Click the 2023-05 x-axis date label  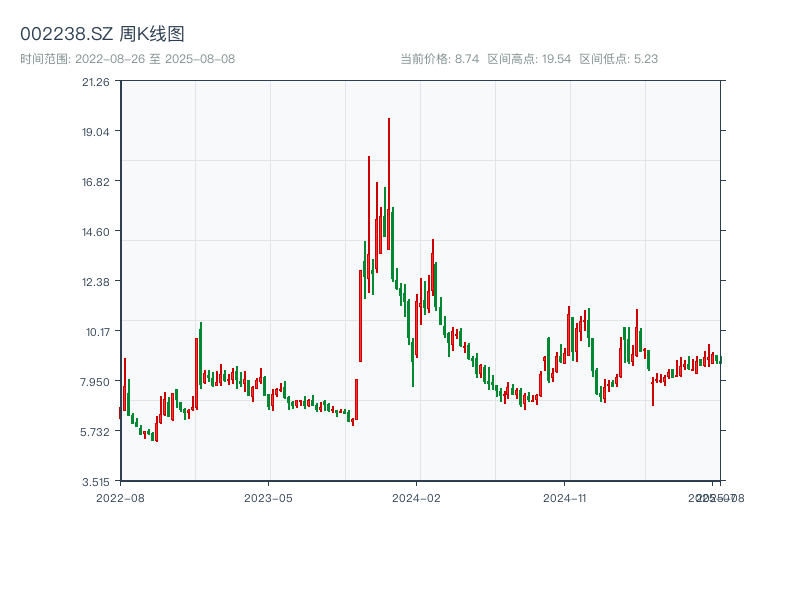pos(268,498)
